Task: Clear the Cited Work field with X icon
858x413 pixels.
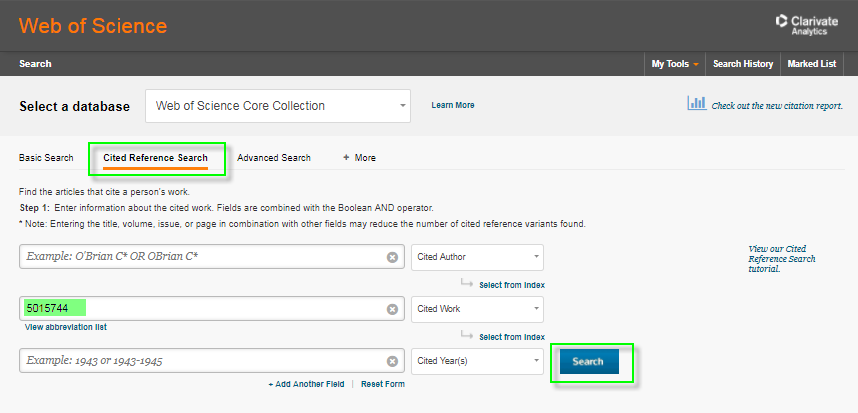Action: [x=392, y=309]
